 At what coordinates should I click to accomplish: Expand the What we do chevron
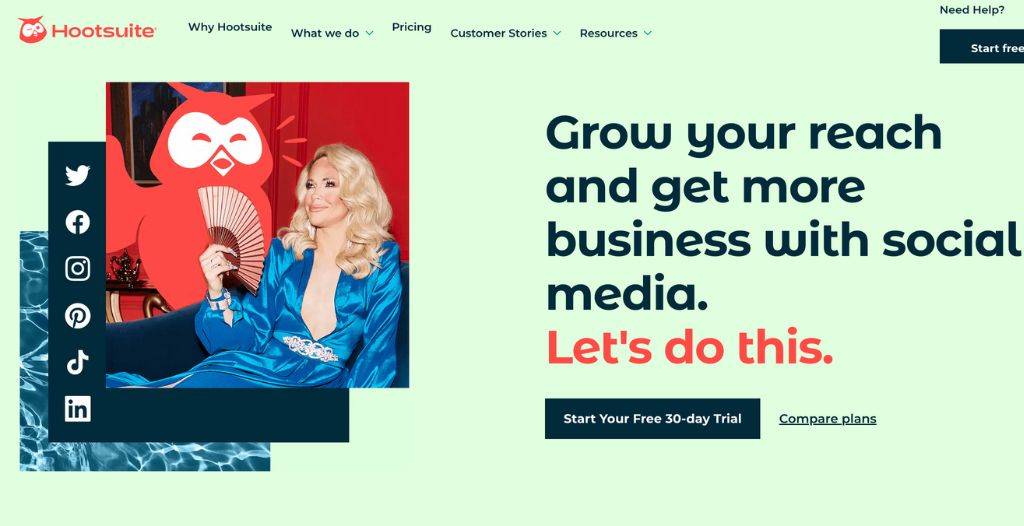369,33
